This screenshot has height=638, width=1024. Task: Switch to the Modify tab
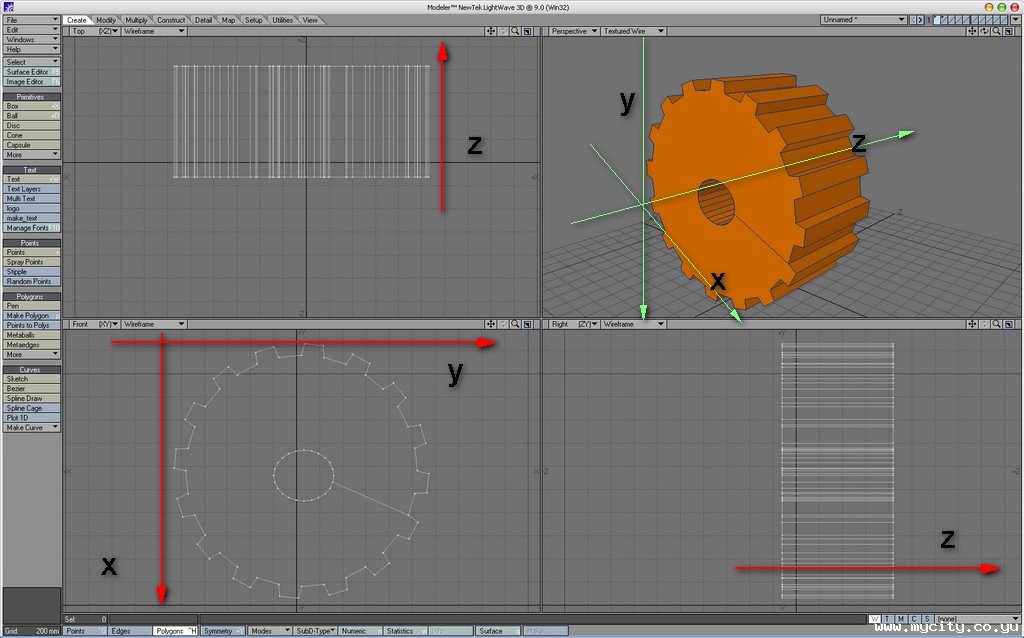pyautogui.click(x=106, y=20)
